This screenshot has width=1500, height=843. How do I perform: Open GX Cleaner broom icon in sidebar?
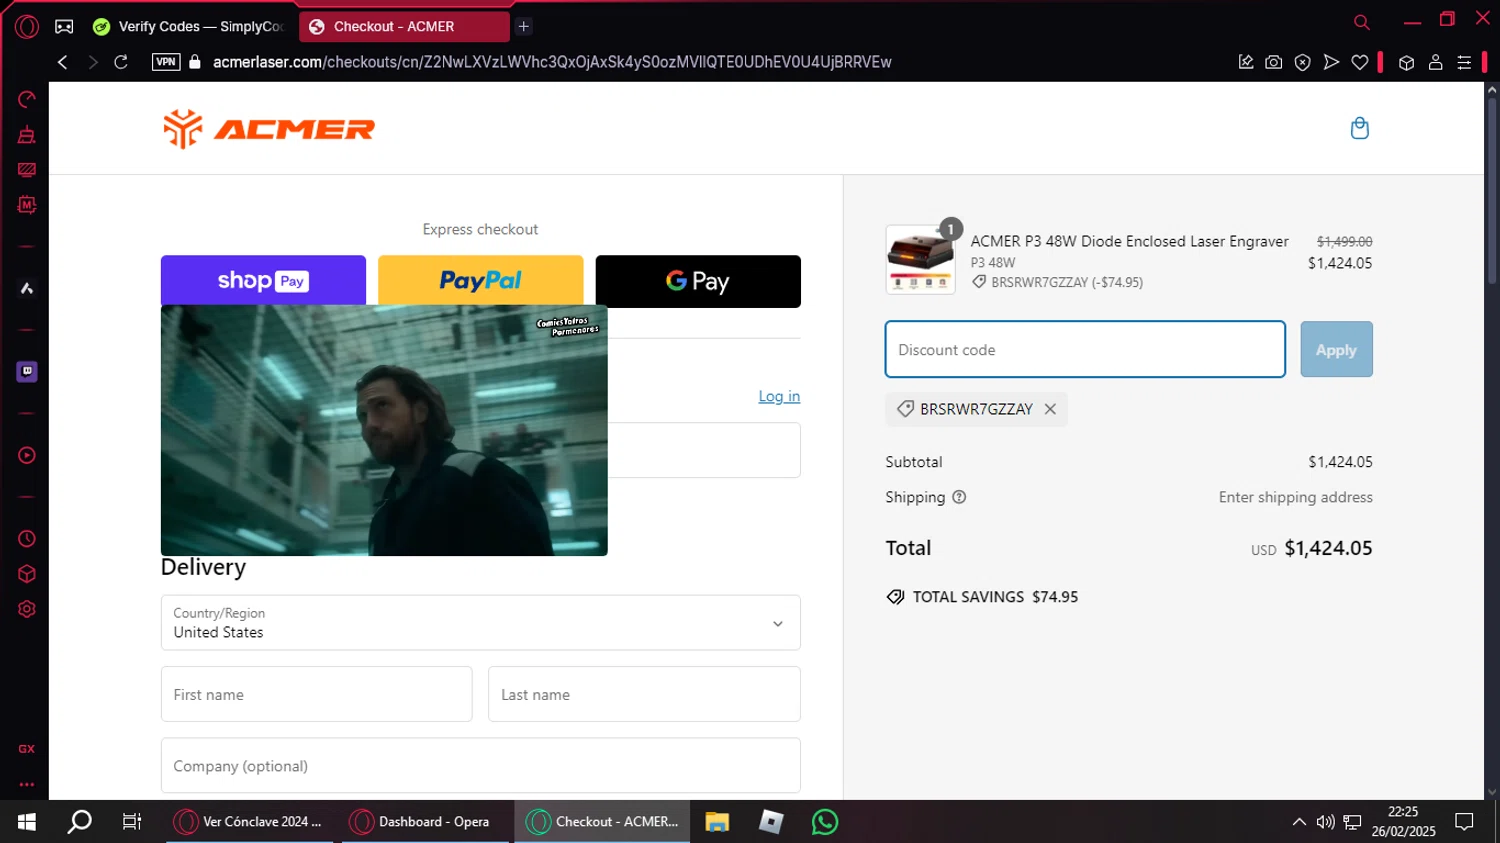(x=27, y=134)
